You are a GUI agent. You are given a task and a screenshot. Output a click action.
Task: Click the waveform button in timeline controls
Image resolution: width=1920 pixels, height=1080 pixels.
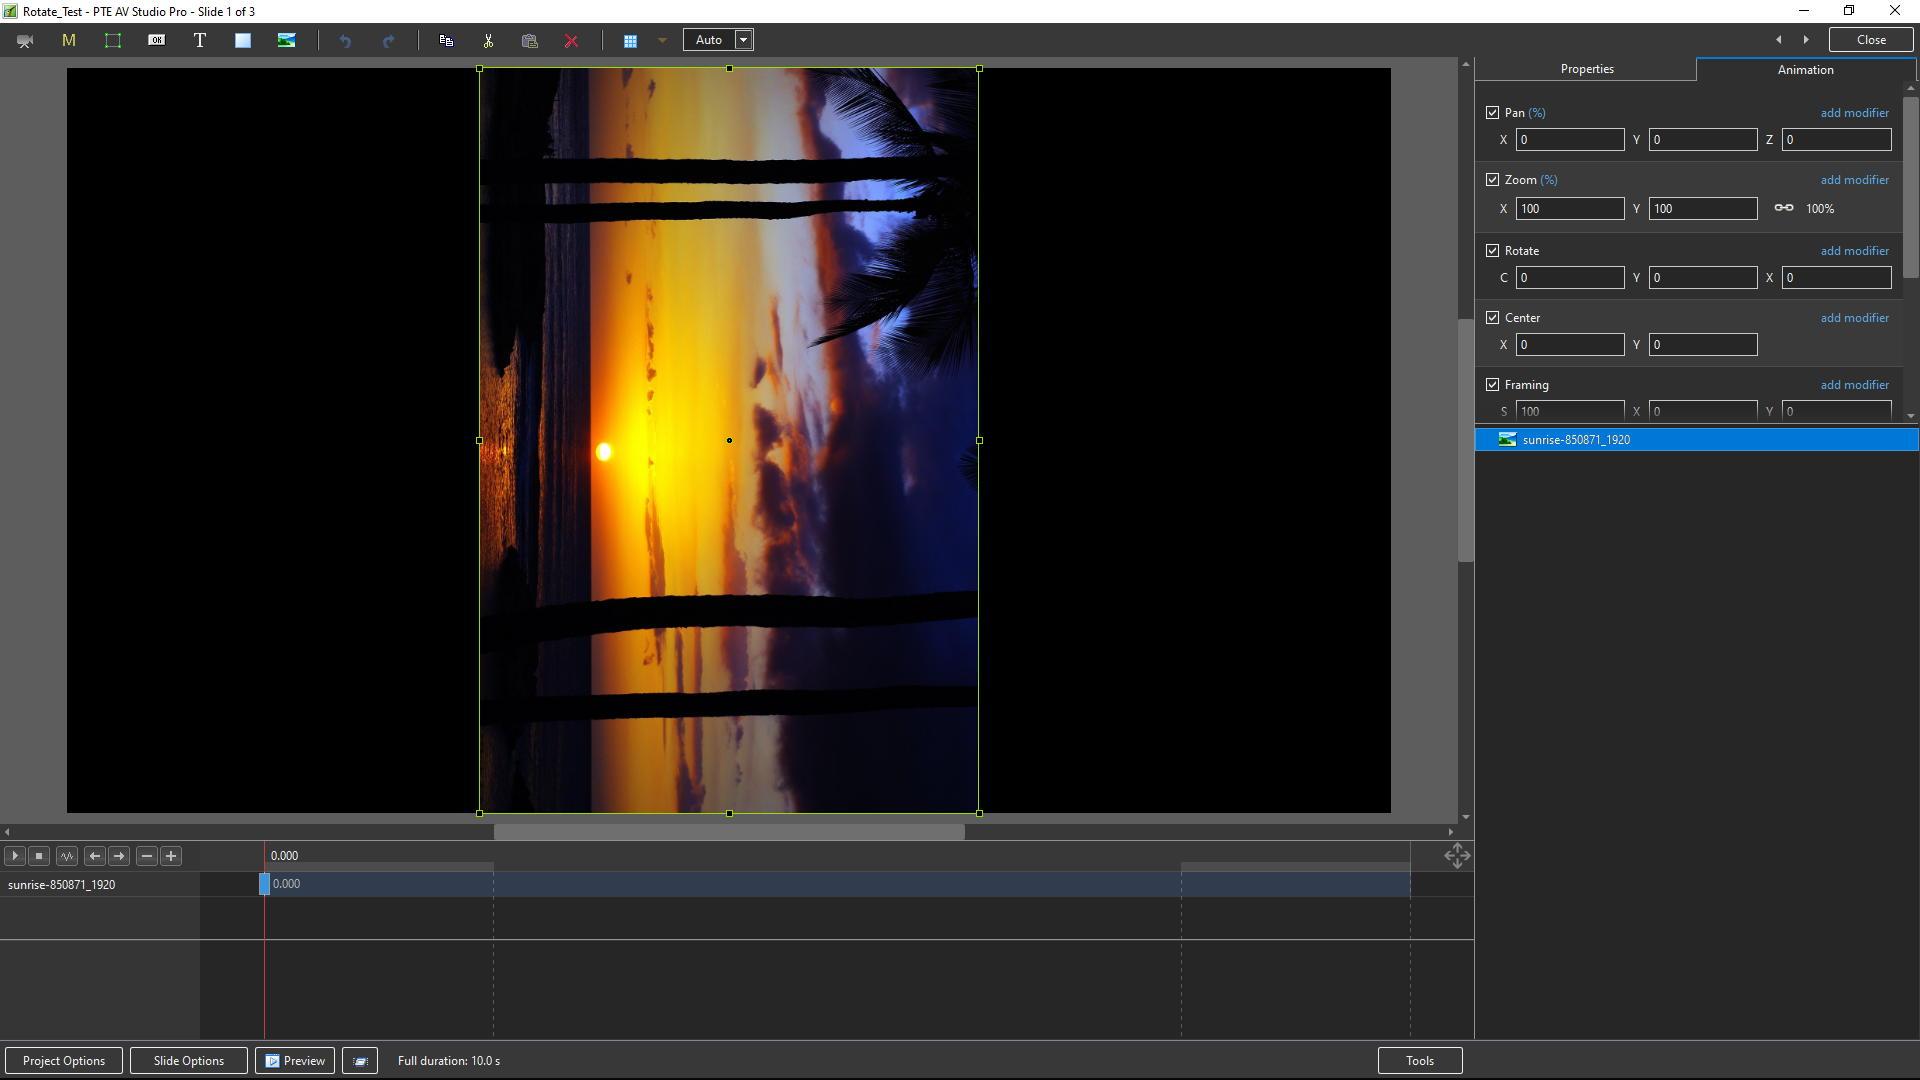pos(67,856)
